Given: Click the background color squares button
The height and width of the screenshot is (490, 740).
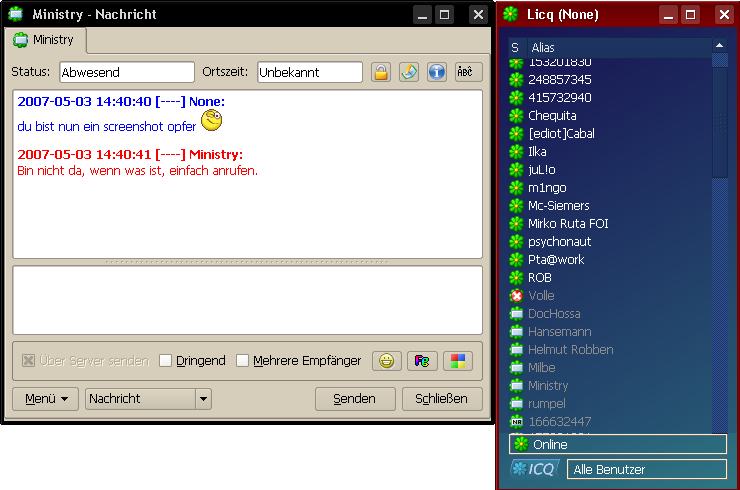Looking at the screenshot, I should (x=458, y=361).
